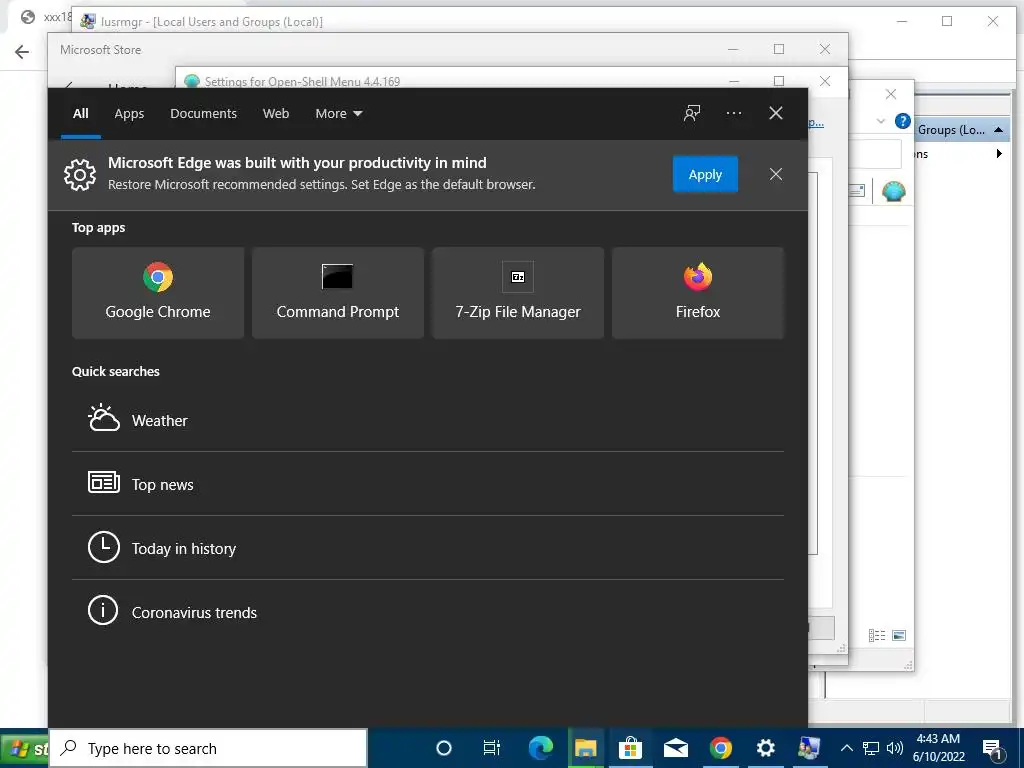Click the search feedback person icon

692,113
